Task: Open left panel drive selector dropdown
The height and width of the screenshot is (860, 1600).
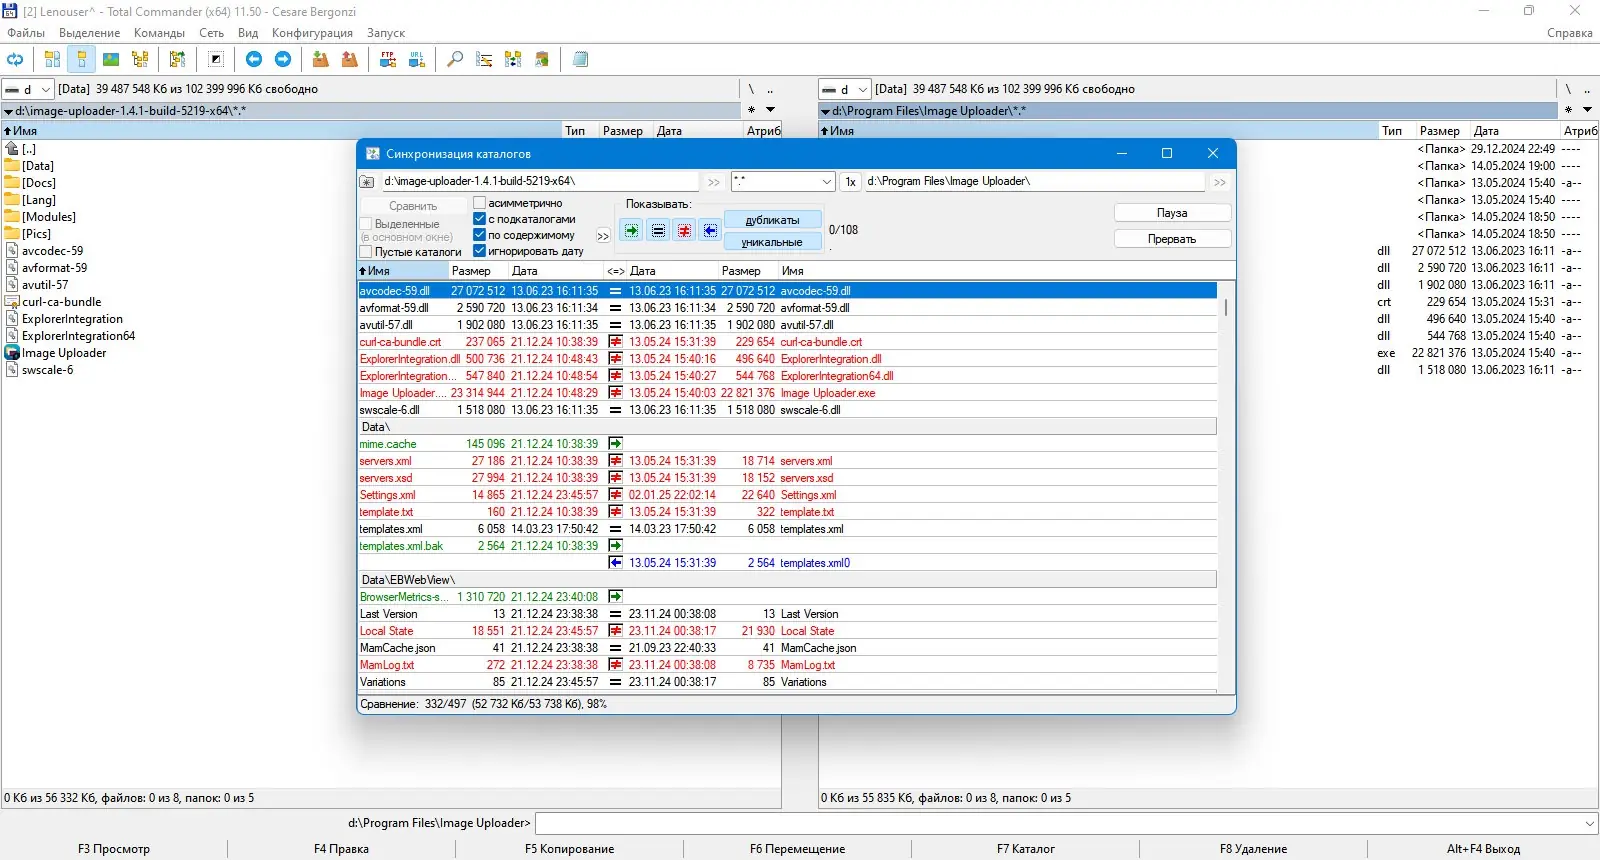Action: 28,89
